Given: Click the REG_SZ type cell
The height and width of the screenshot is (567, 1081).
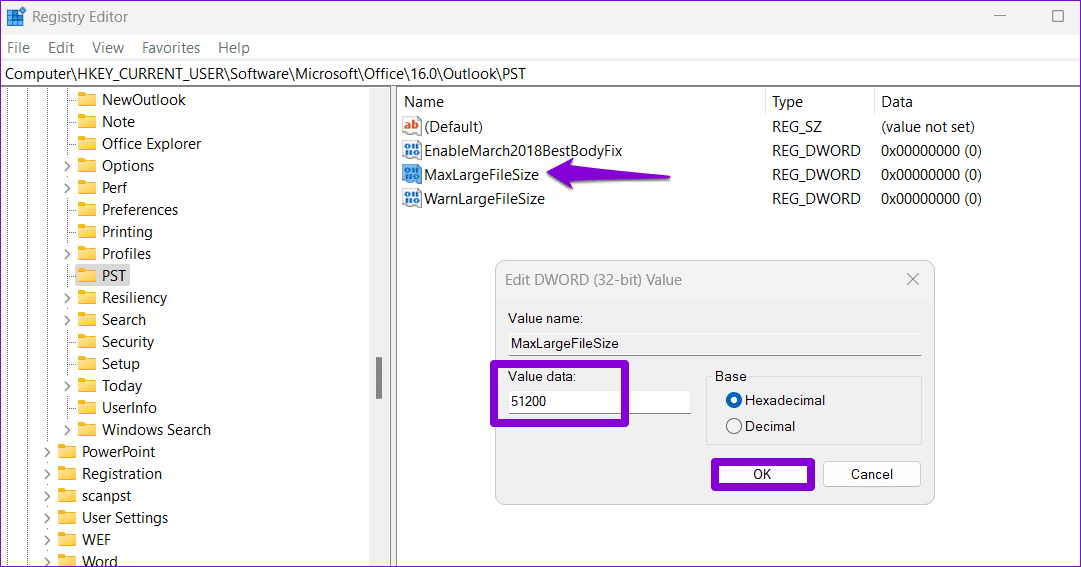Looking at the screenshot, I should click(796, 126).
